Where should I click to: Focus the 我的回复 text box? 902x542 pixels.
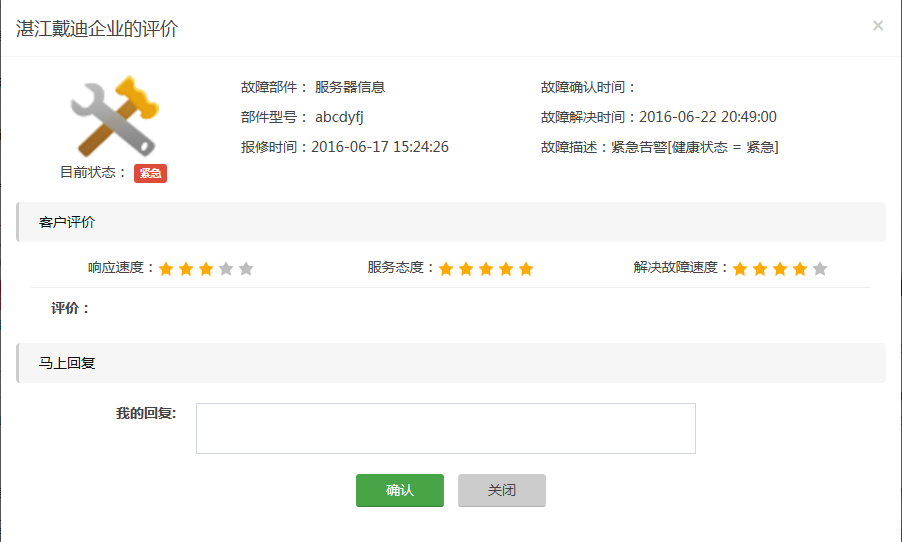click(446, 428)
